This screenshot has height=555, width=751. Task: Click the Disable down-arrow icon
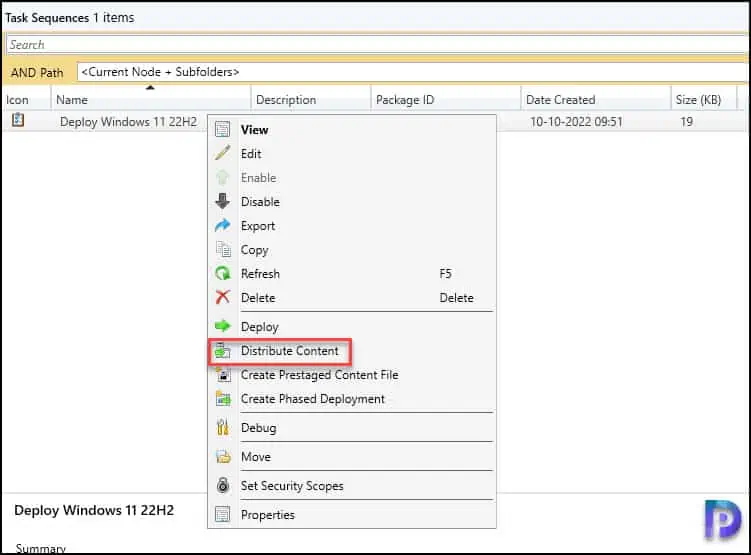click(222, 201)
